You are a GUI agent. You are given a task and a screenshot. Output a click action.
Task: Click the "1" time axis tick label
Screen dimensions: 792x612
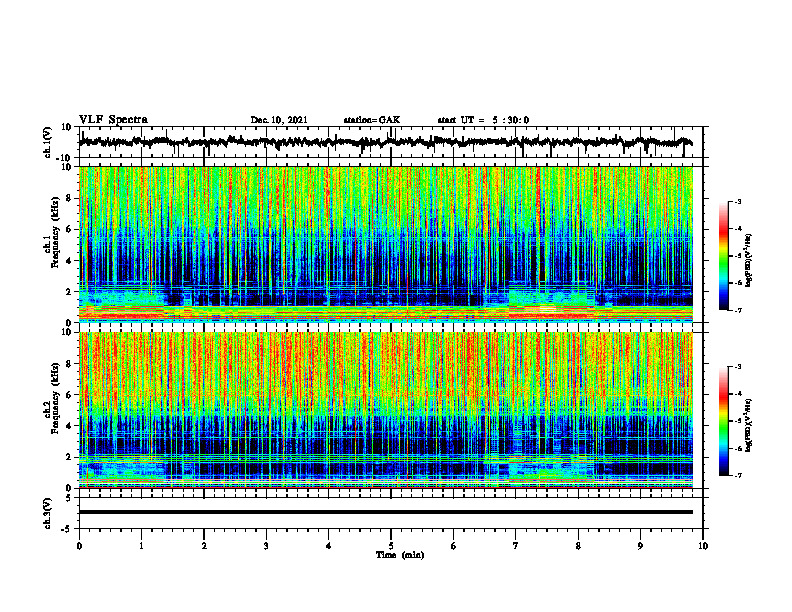141,546
